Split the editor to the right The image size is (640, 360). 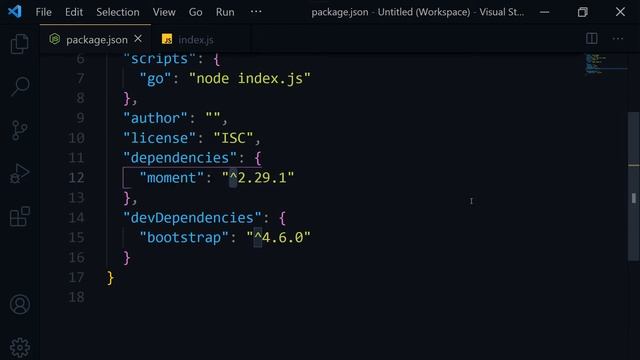(x=591, y=39)
